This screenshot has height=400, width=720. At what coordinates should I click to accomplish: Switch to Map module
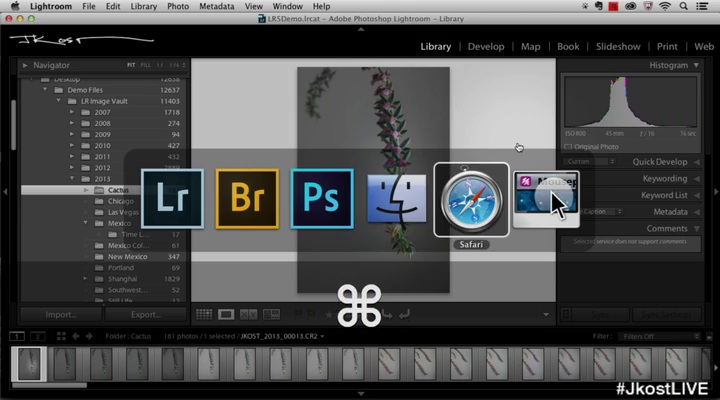pyautogui.click(x=530, y=46)
